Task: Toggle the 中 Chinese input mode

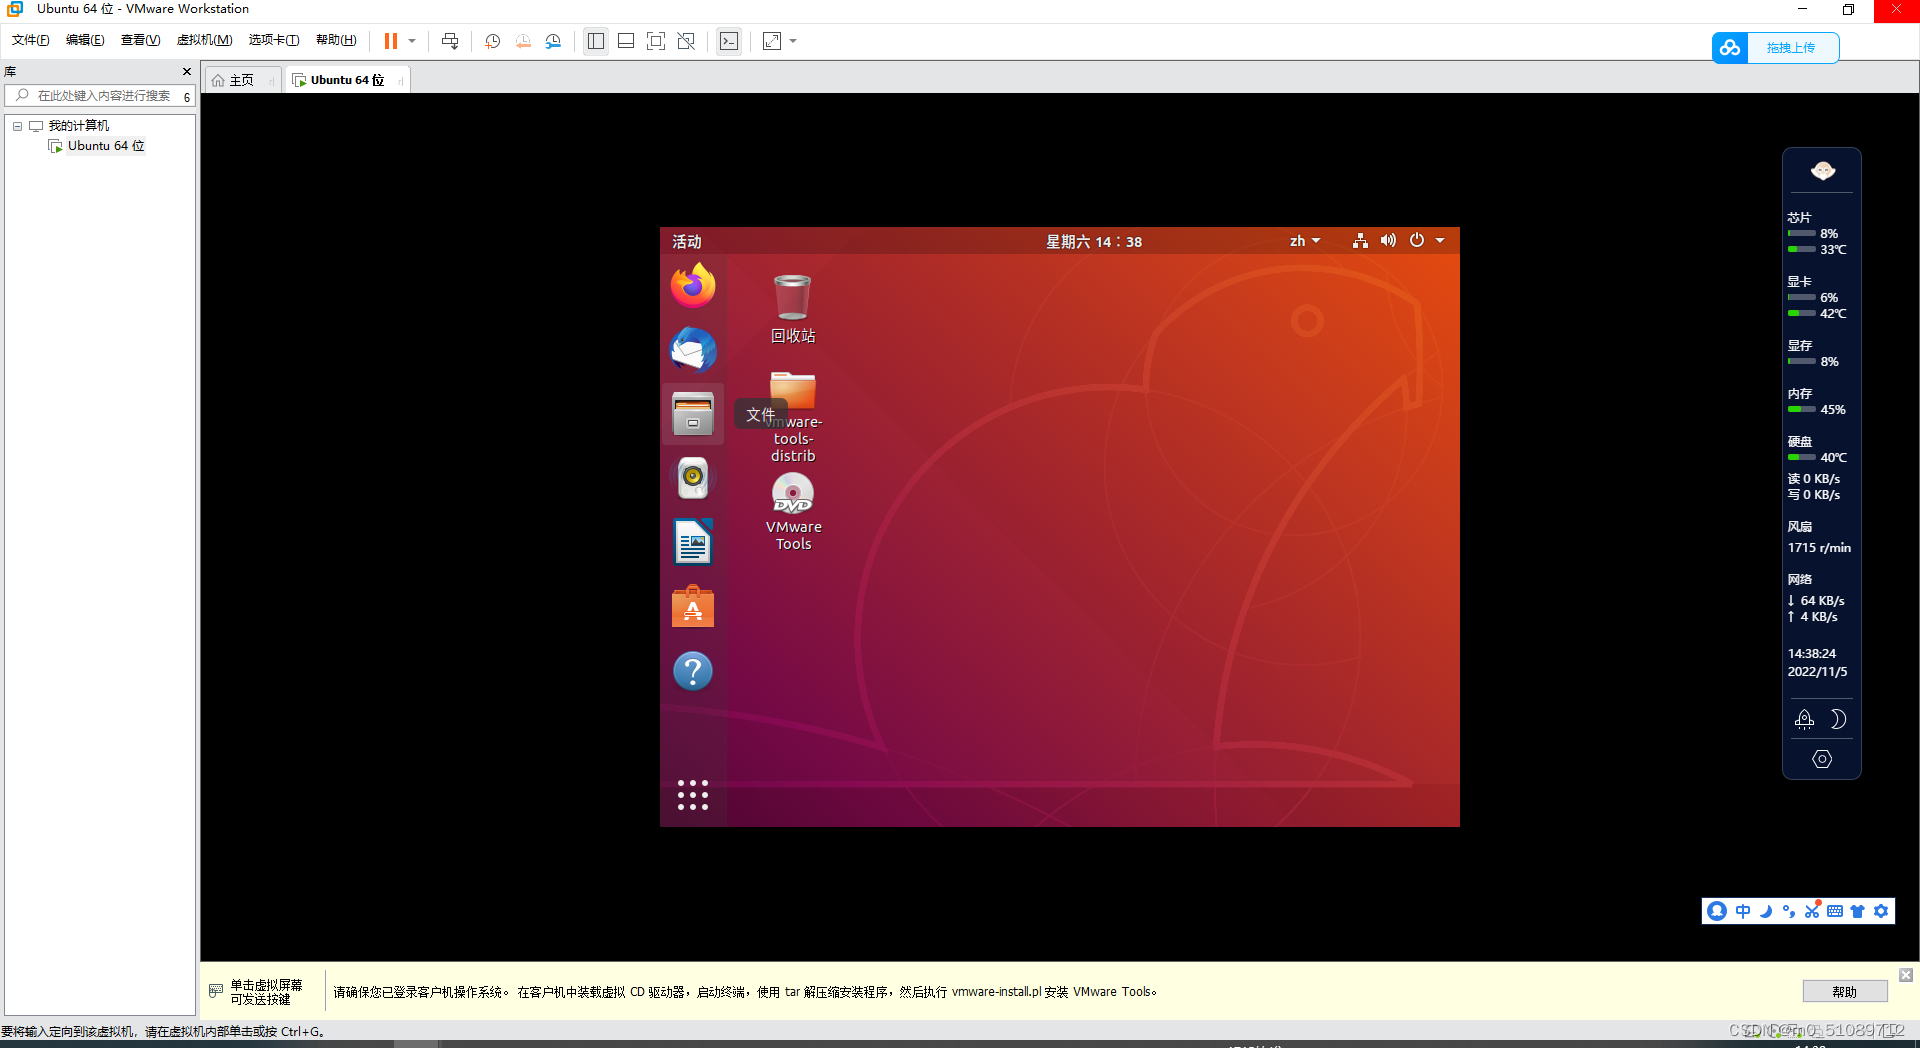Action: point(1743,911)
